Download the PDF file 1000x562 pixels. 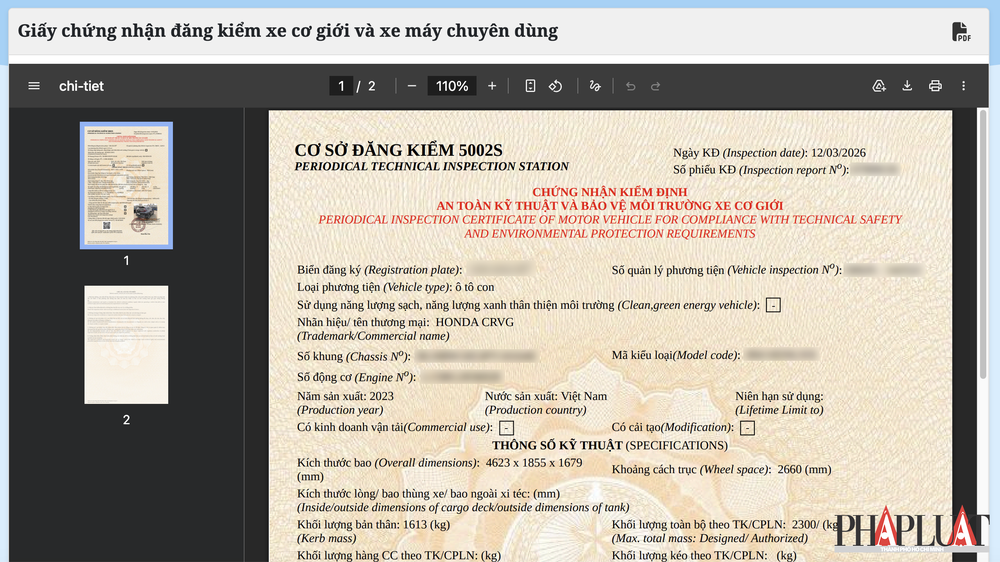(x=907, y=86)
